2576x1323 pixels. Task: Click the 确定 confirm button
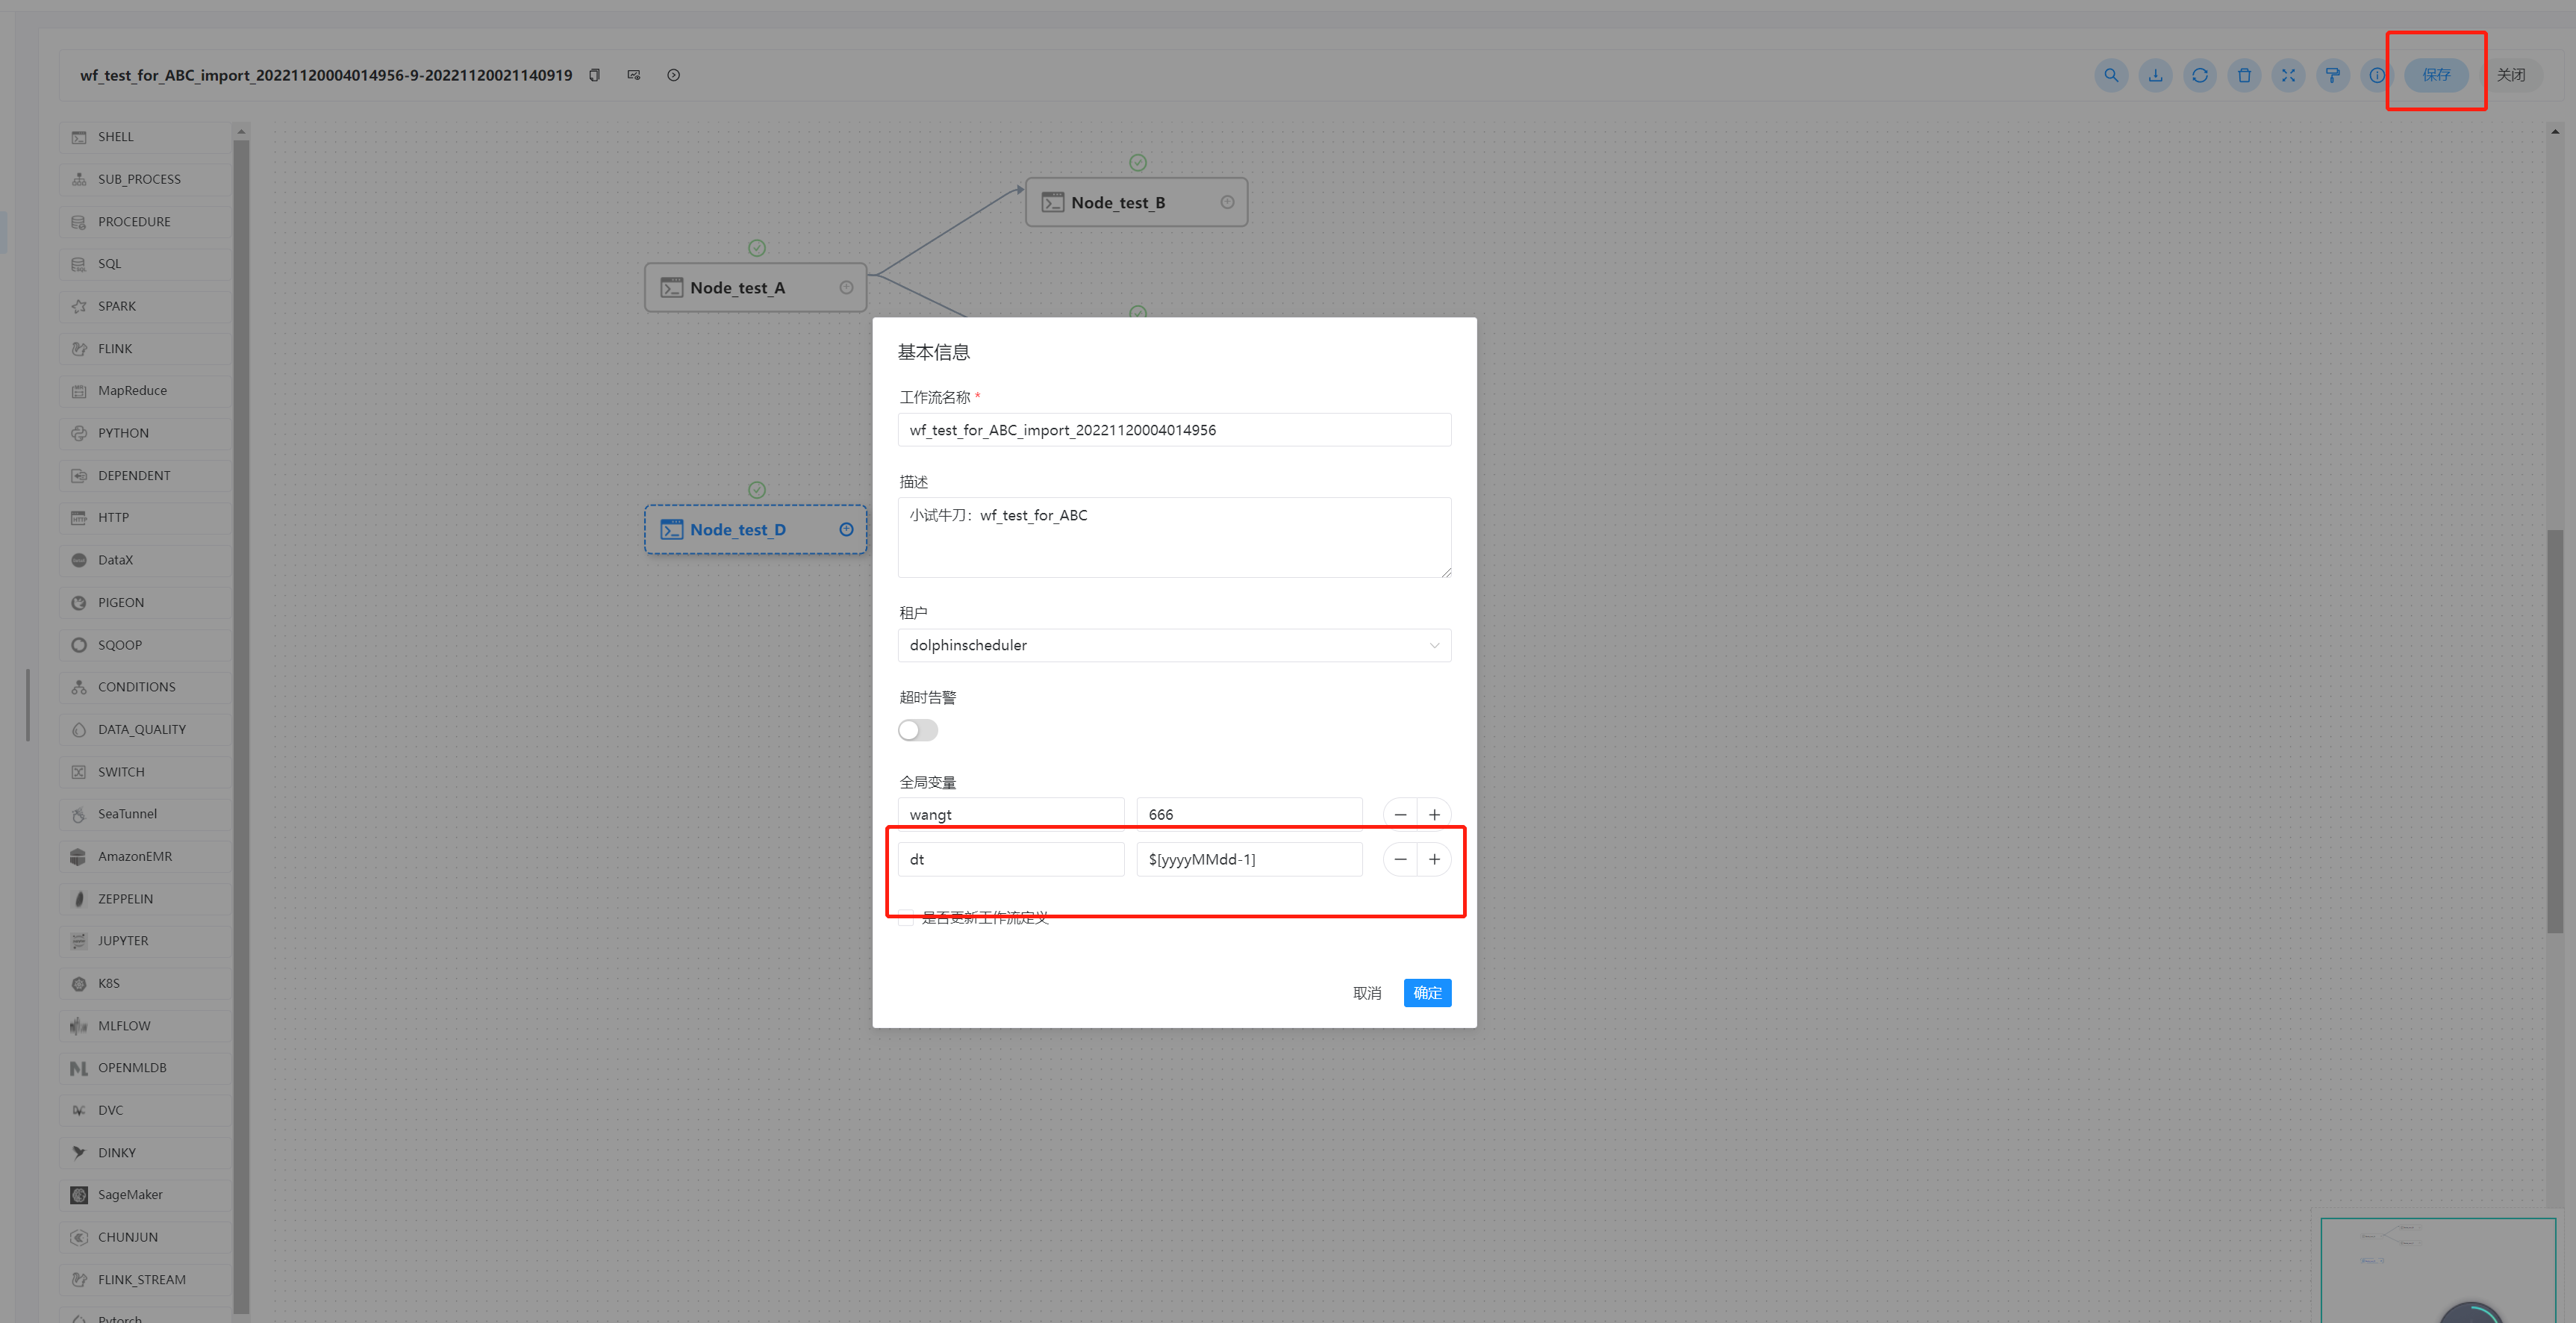pyautogui.click(x=1427, y=992)
